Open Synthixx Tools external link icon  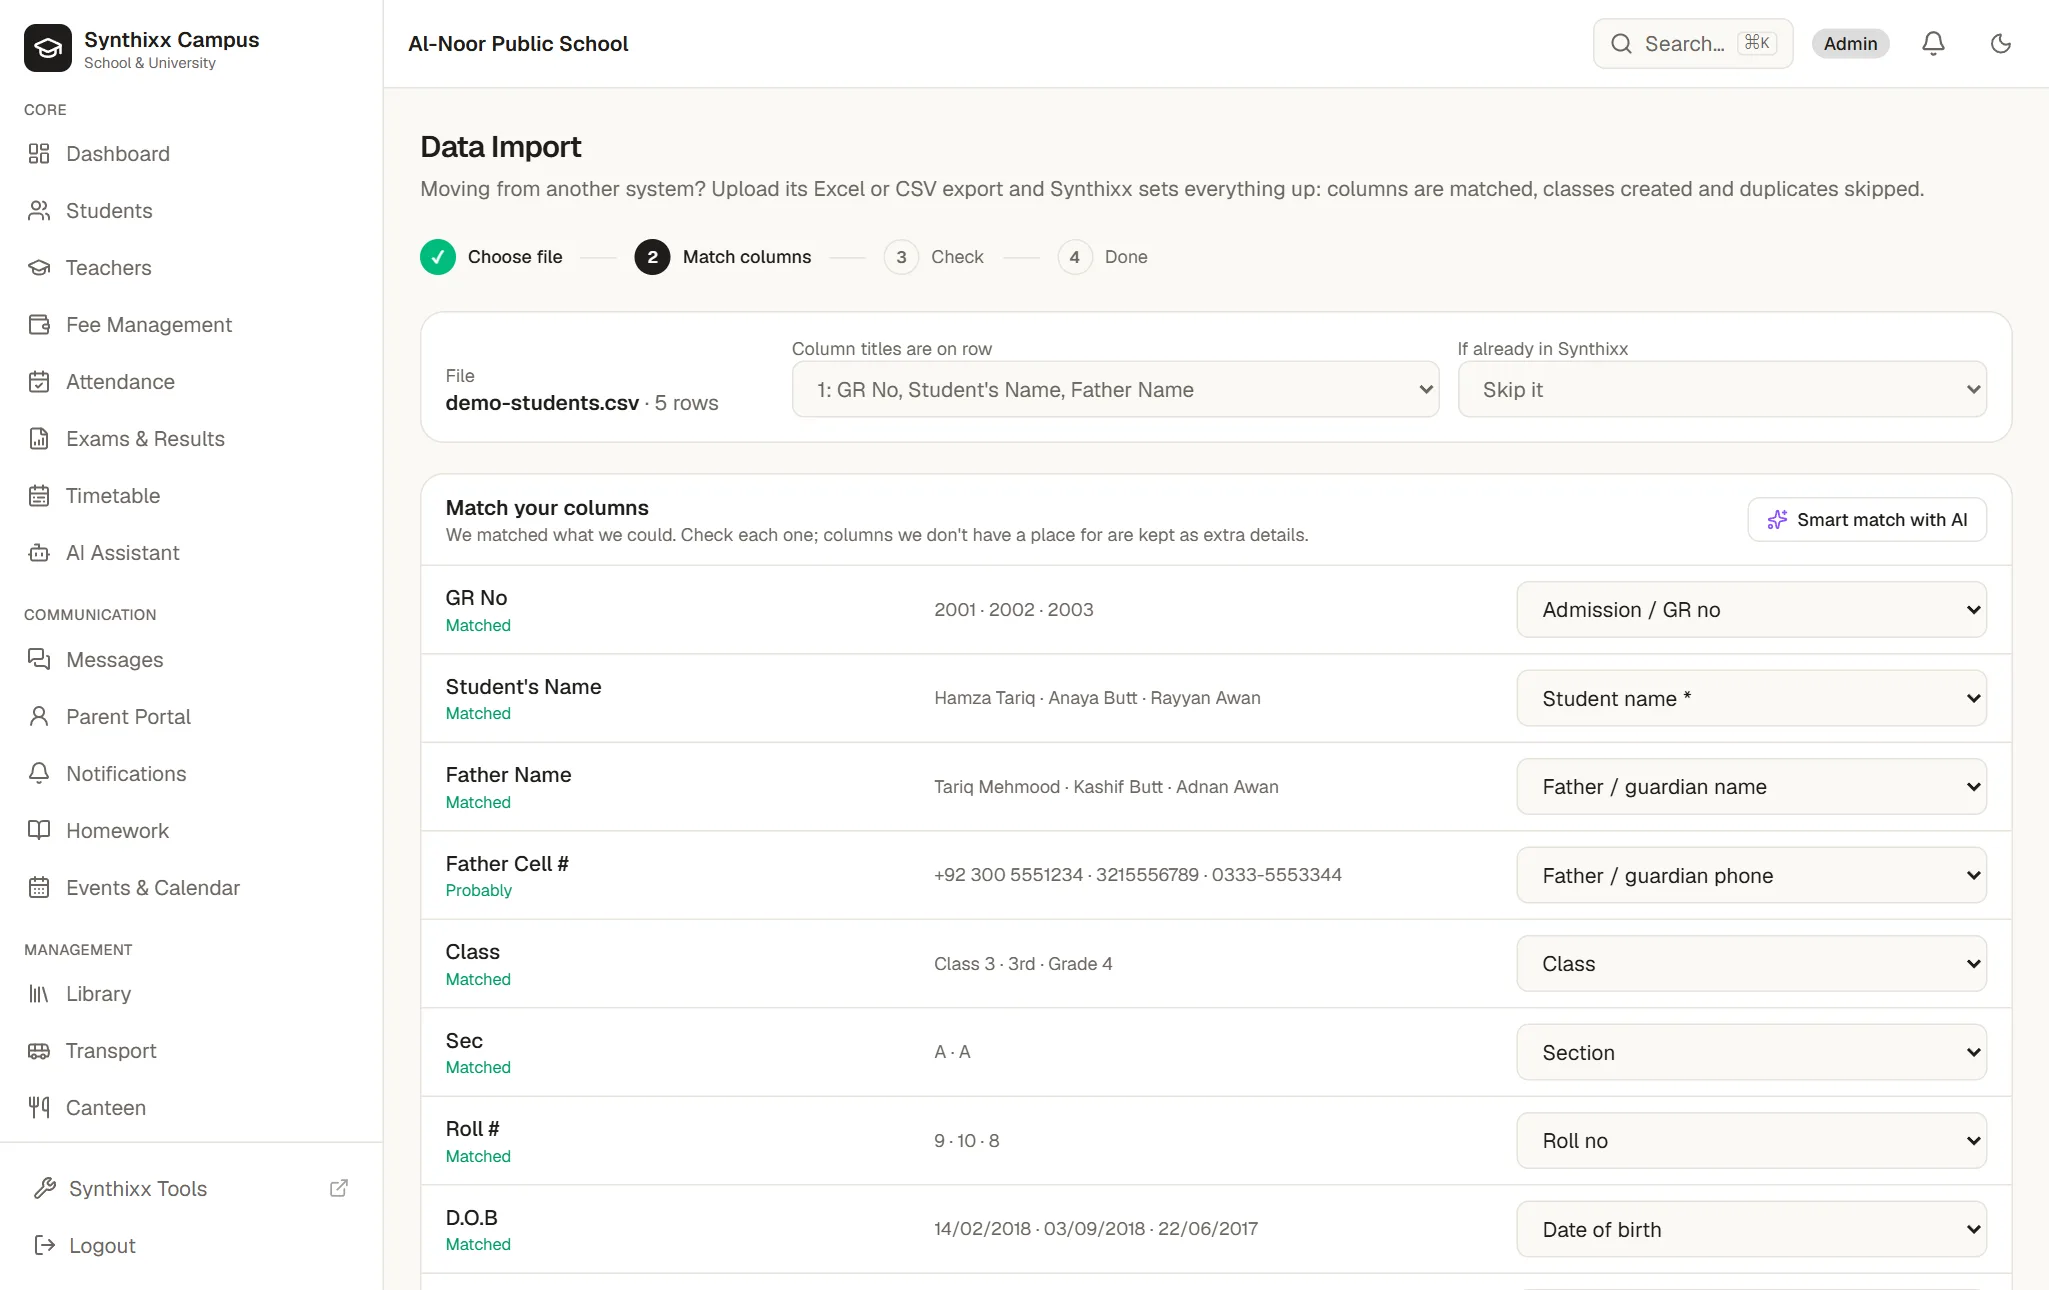pyautogui.click(x=339, y=1188)
